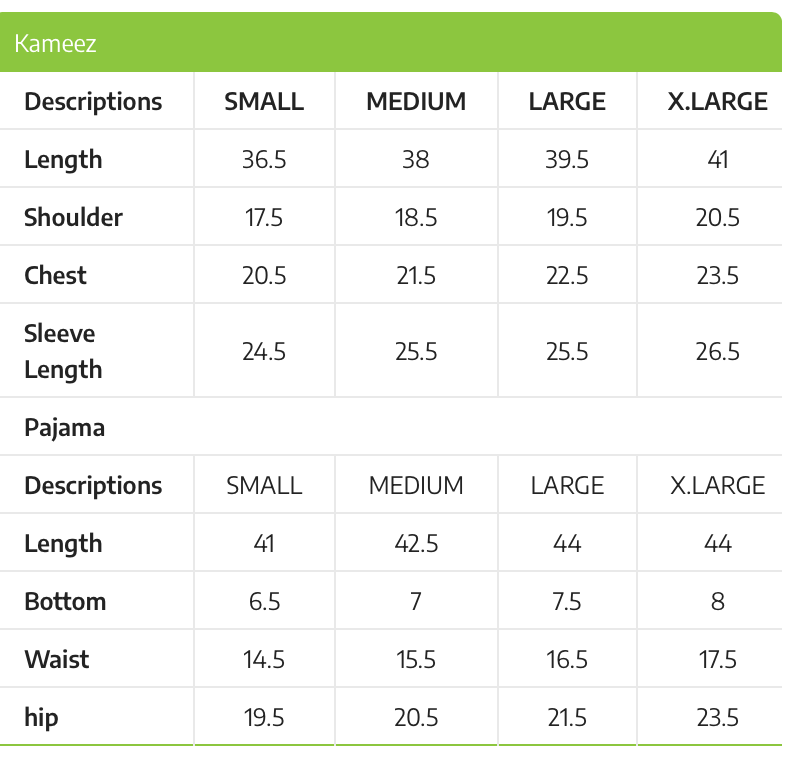Click the Kameez LARGE column header
The height and width of the screenshot is (766, 788).
click(567, 102)
